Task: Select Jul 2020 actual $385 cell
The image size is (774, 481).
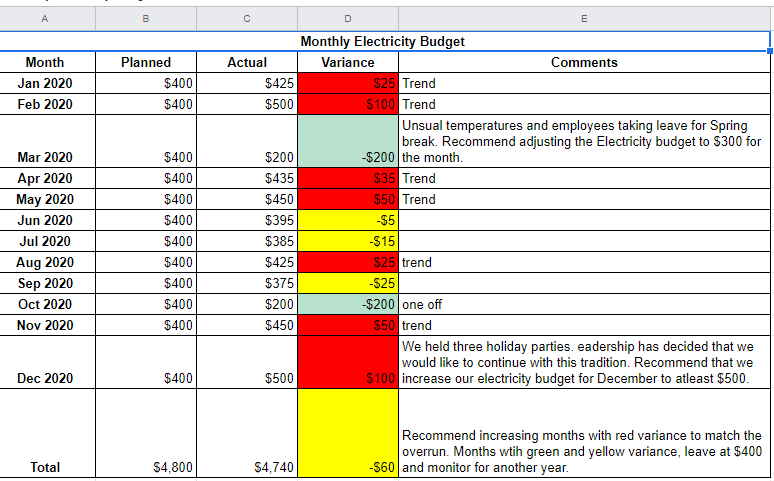Action: 247,241
